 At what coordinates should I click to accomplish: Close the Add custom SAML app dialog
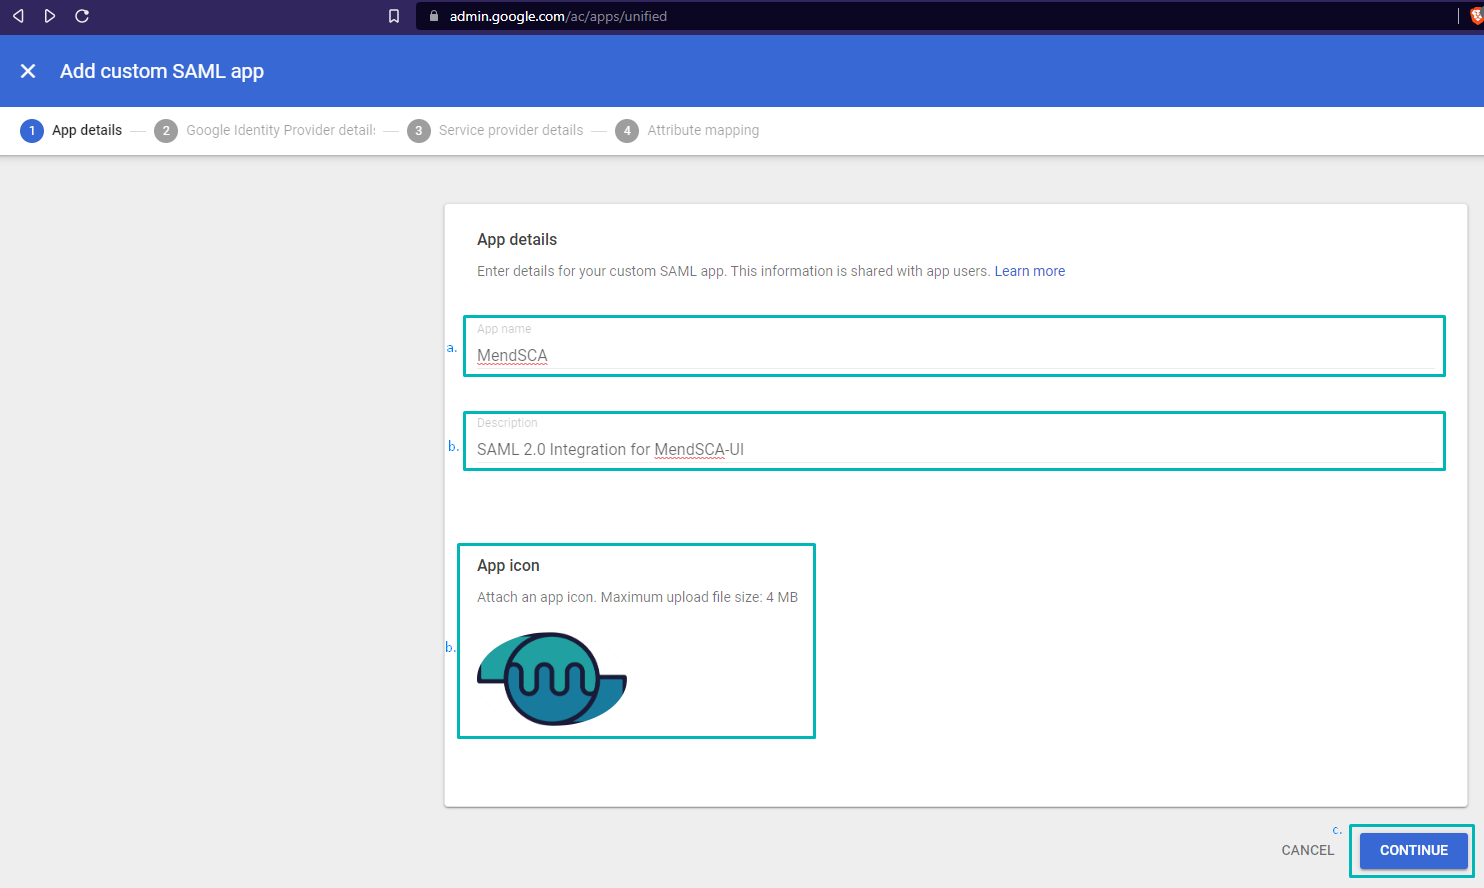[28, 71]
